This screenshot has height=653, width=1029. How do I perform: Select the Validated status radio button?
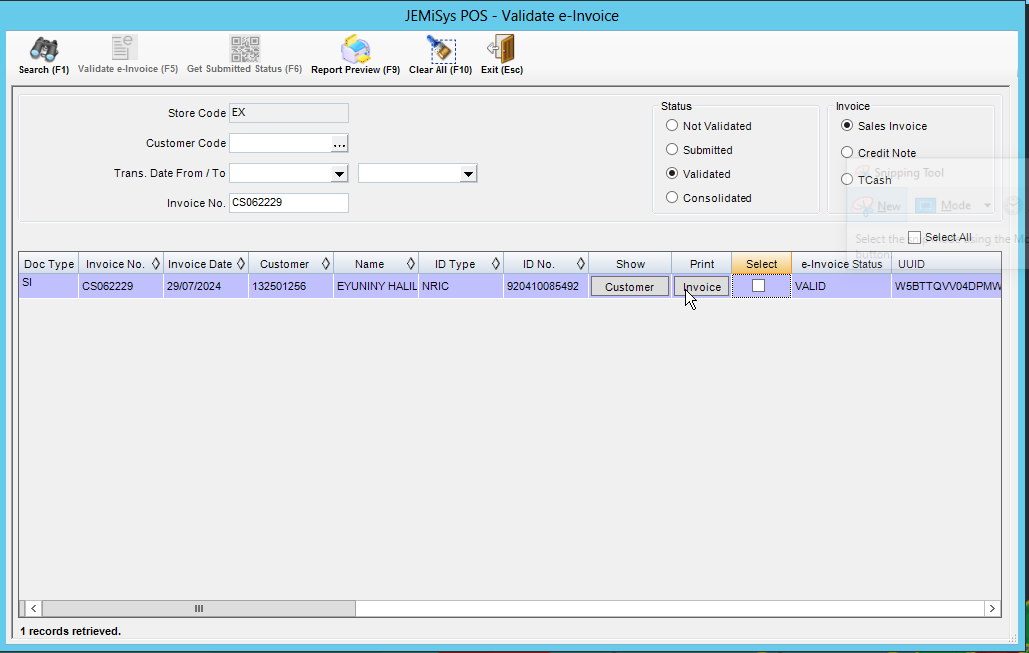coord(671,173)
